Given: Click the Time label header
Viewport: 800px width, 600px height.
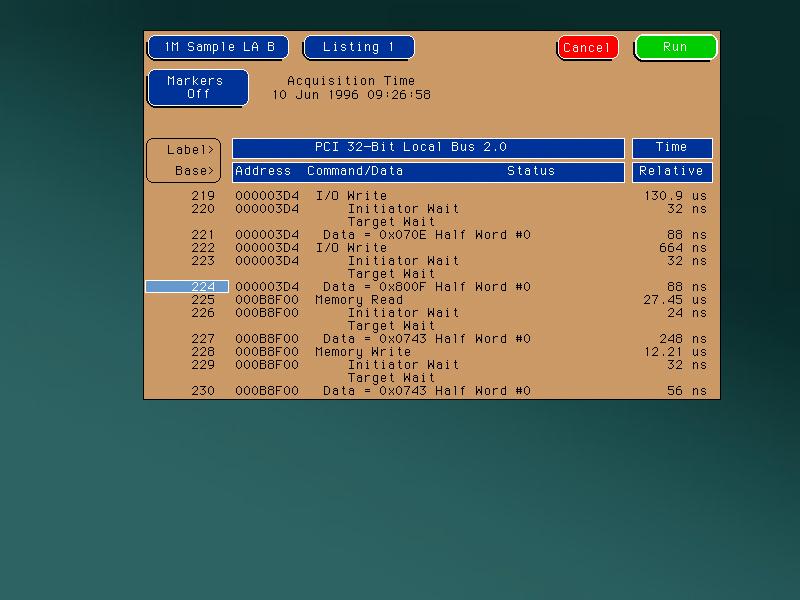Looking at the screenshot, I should coord(672,148).
